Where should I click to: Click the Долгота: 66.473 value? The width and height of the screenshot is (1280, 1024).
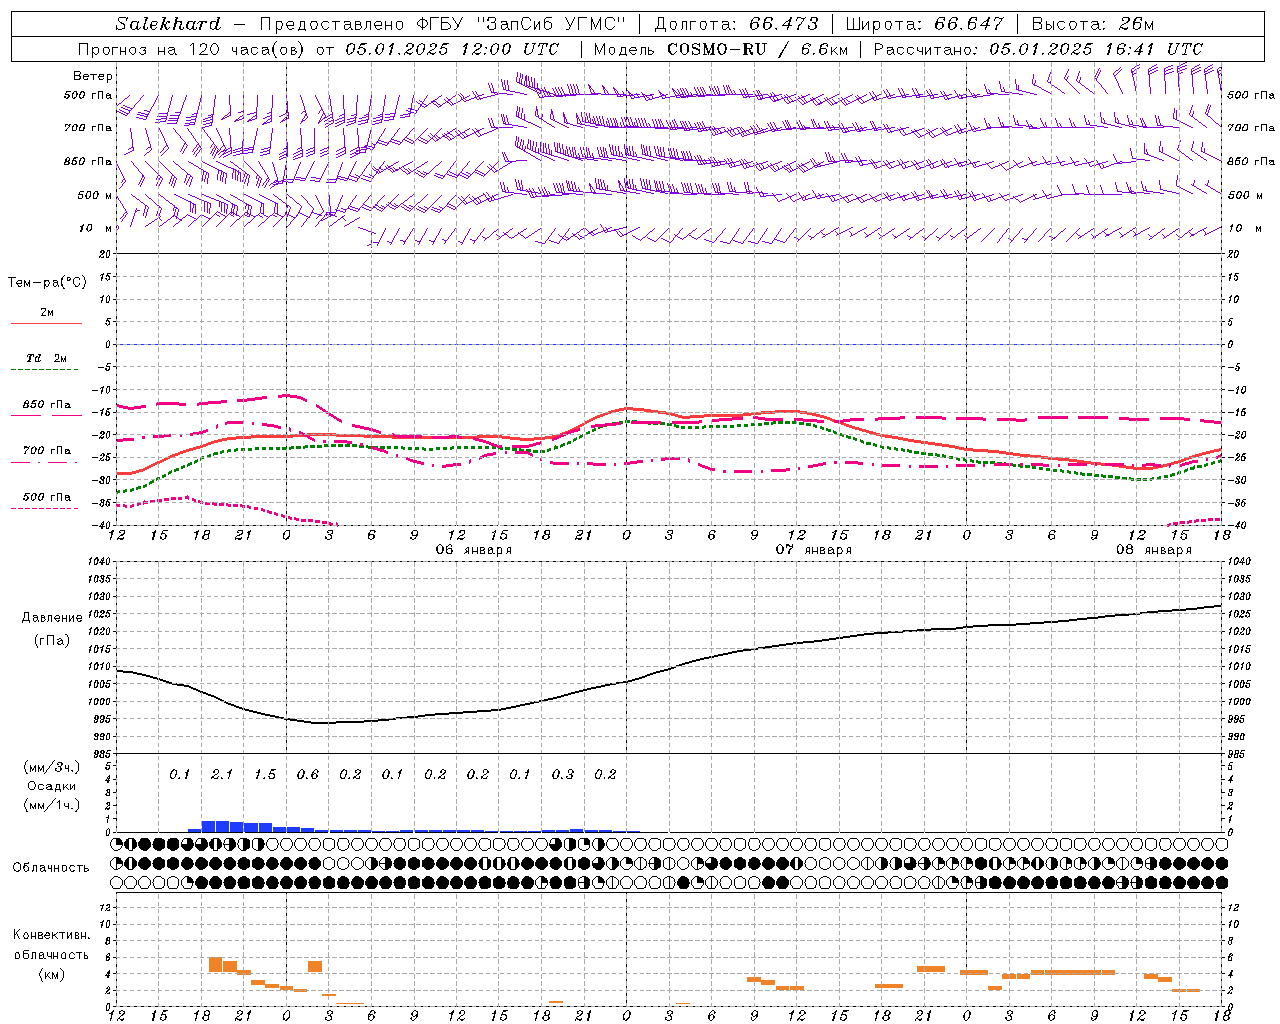coord(736,24)
